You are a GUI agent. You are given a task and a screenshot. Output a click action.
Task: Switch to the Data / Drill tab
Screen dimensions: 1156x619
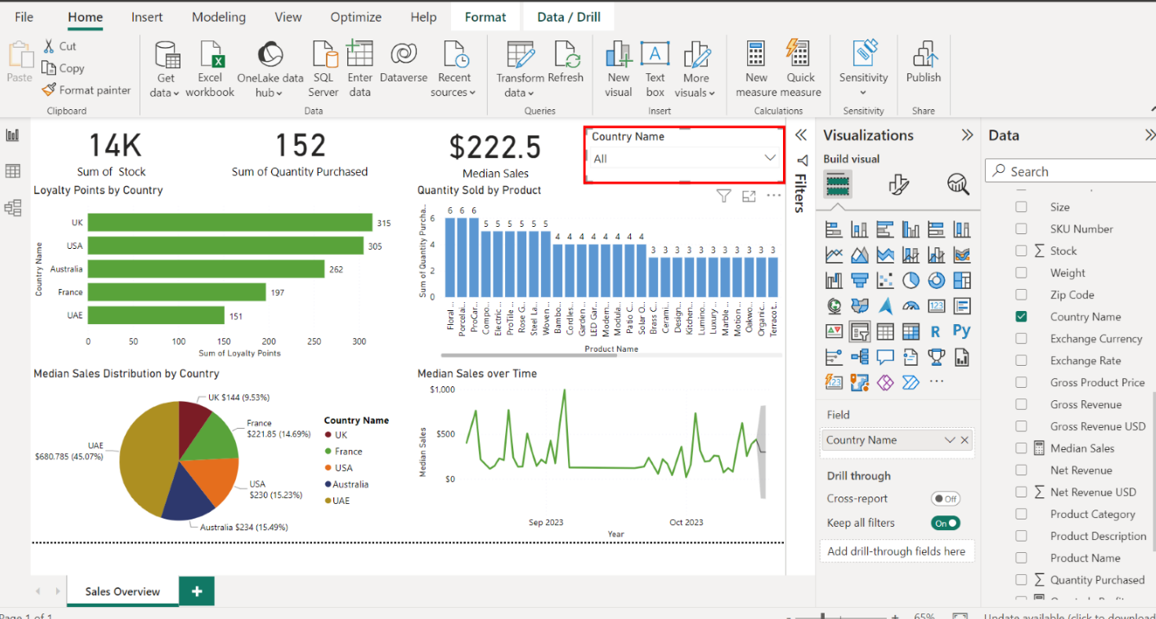(x=568, y=17)
